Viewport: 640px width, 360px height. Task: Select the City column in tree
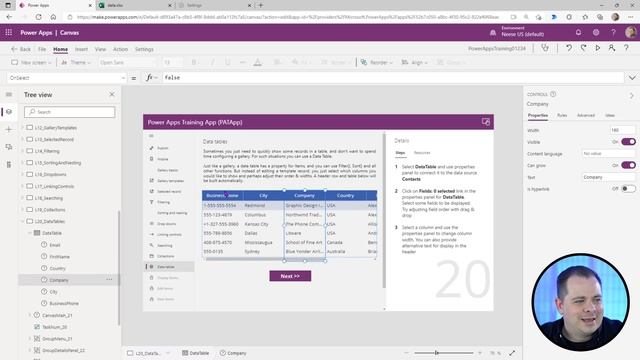pyautogui.click(x=53, y=291)
